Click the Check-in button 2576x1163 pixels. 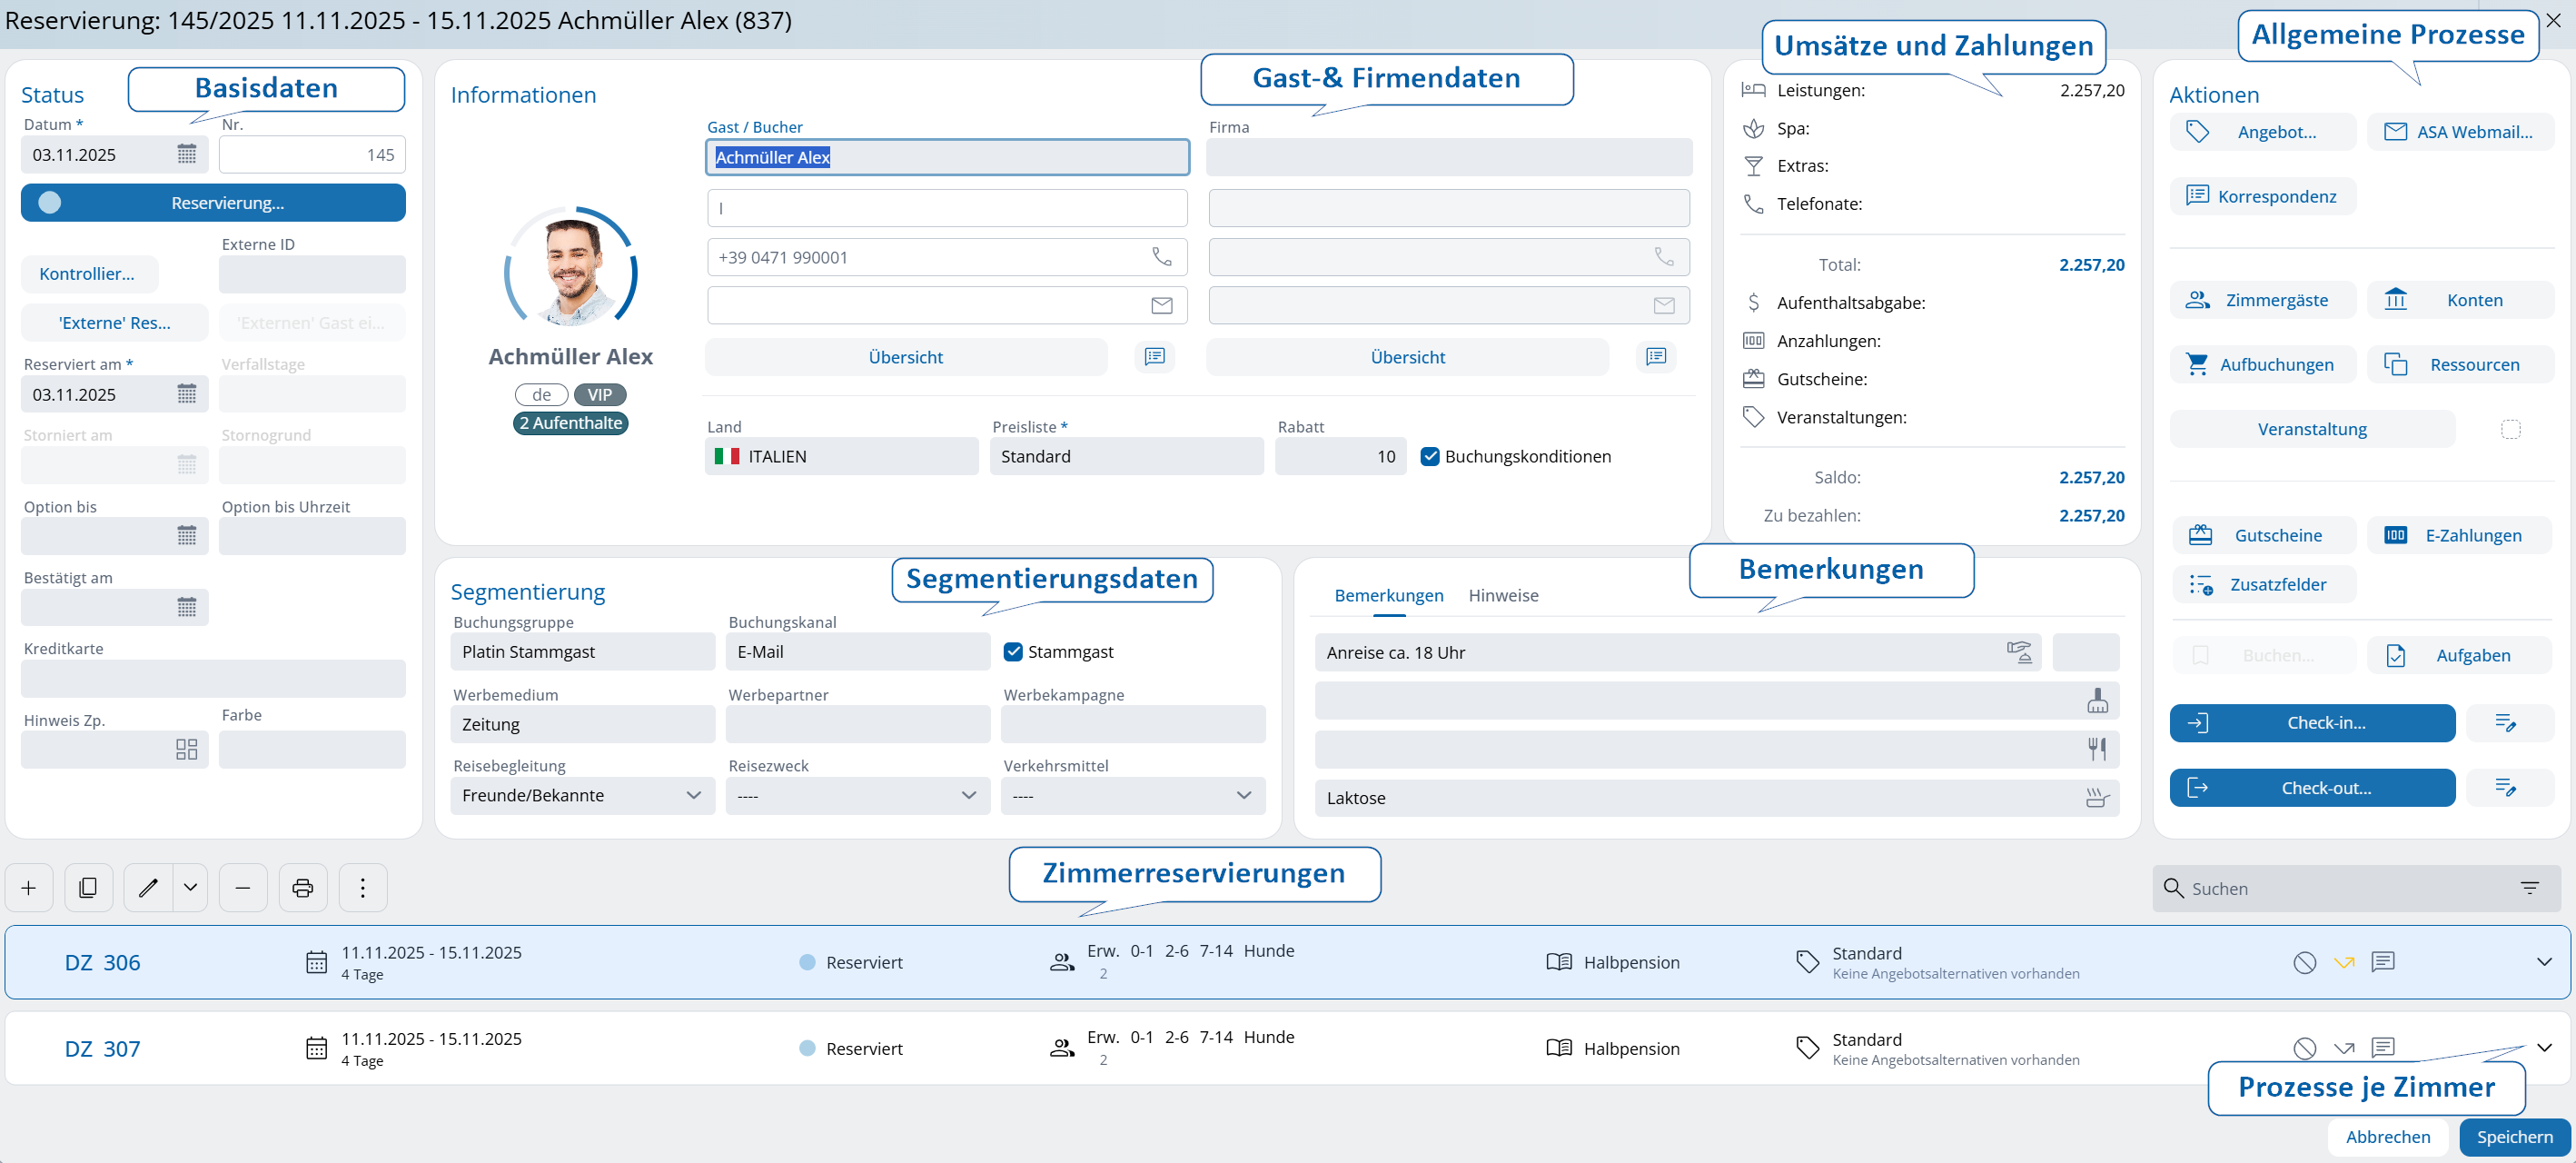click(2312, 722)
